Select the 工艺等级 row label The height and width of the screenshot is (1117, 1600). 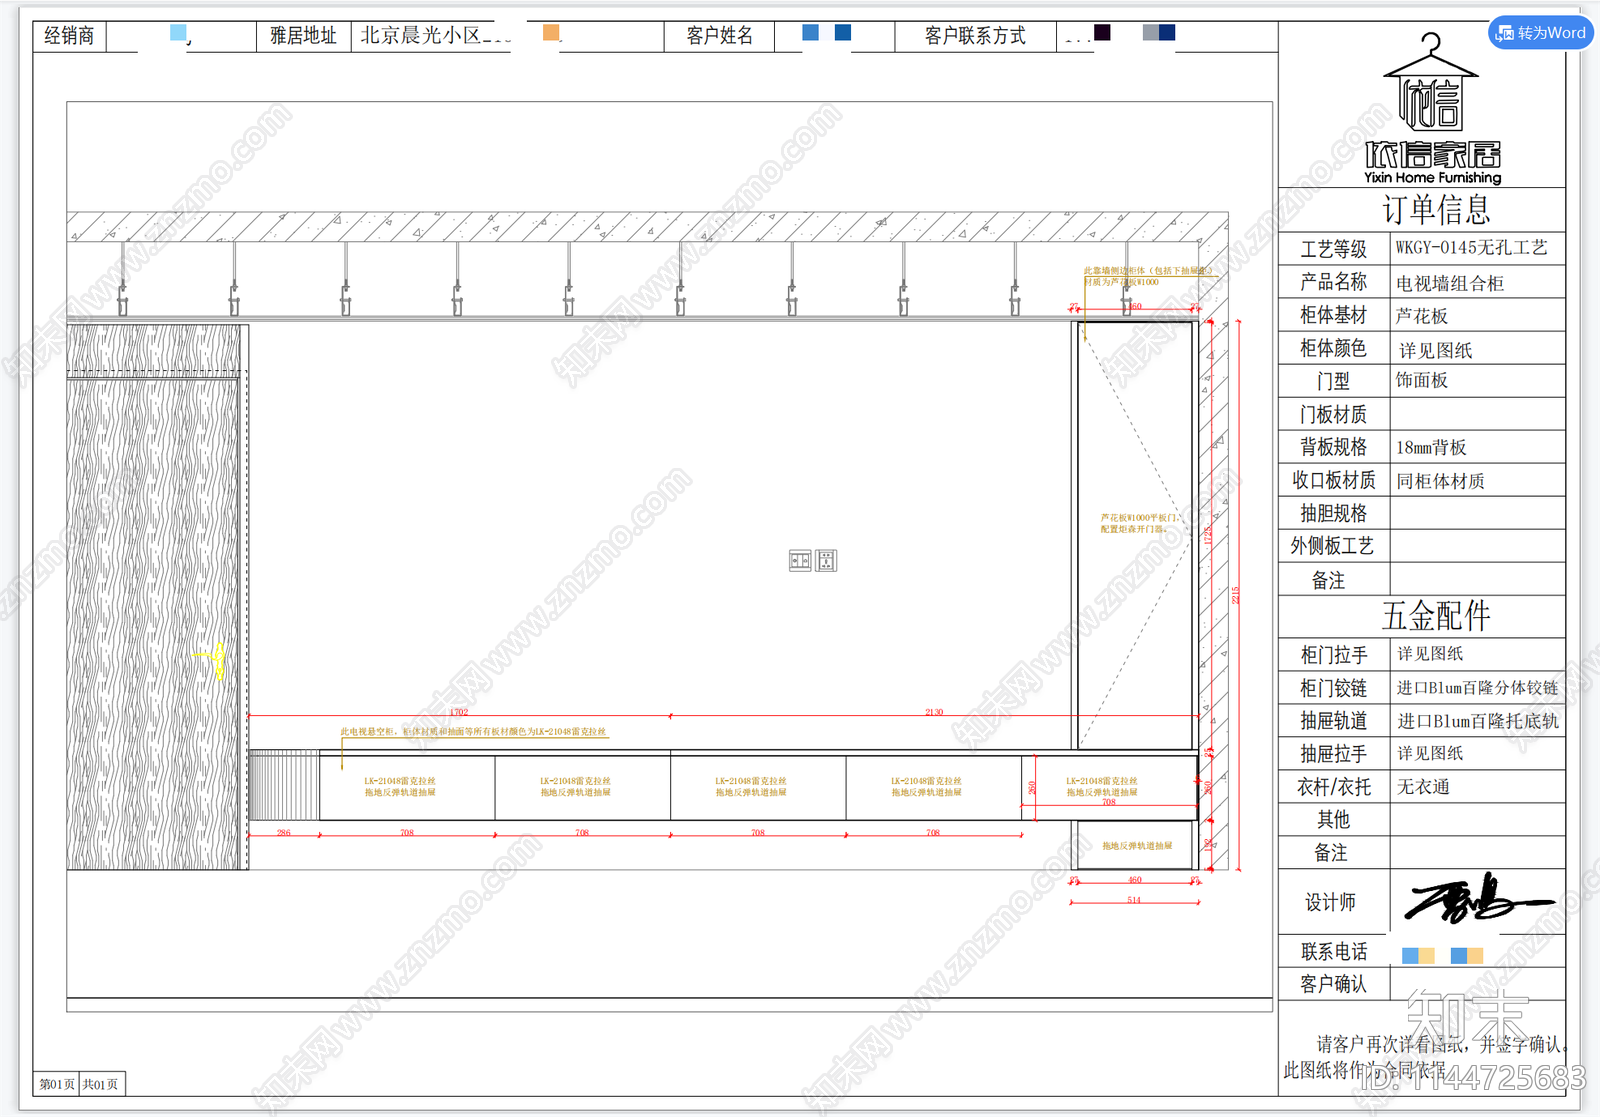tap(1333, 249)
